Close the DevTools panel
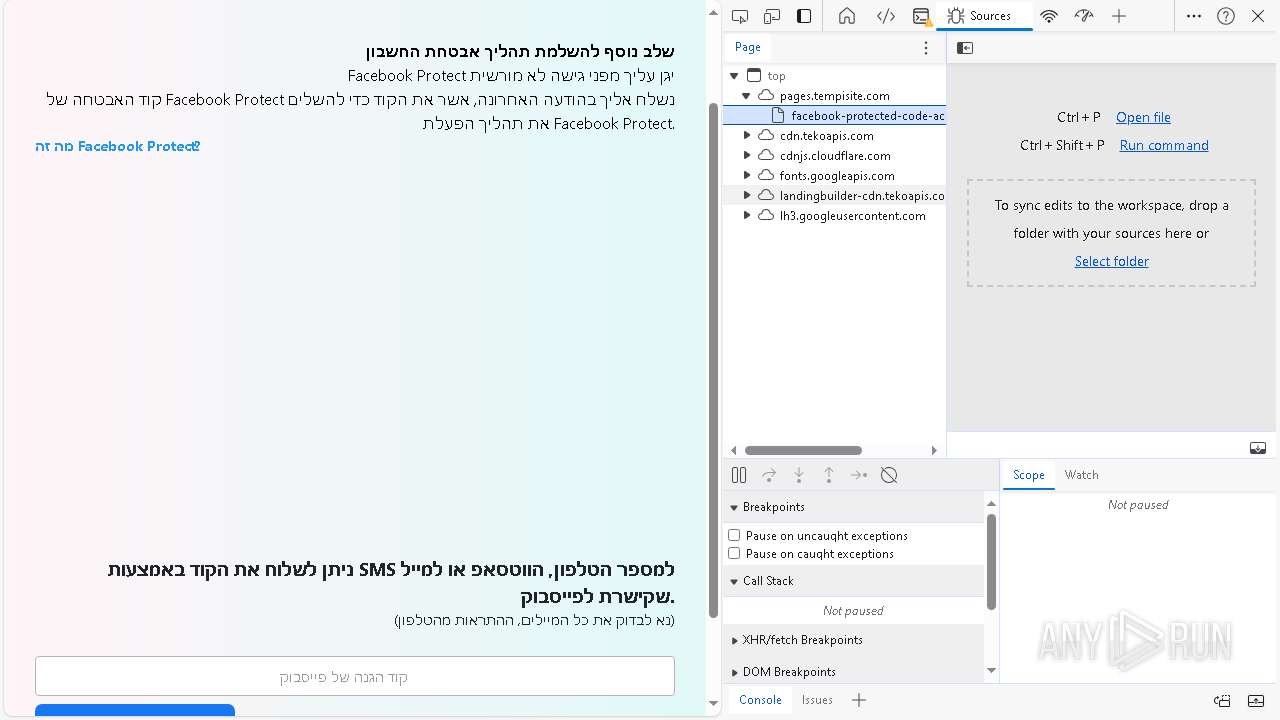This screenshot has height=720, width=1280. [1258, 16]
